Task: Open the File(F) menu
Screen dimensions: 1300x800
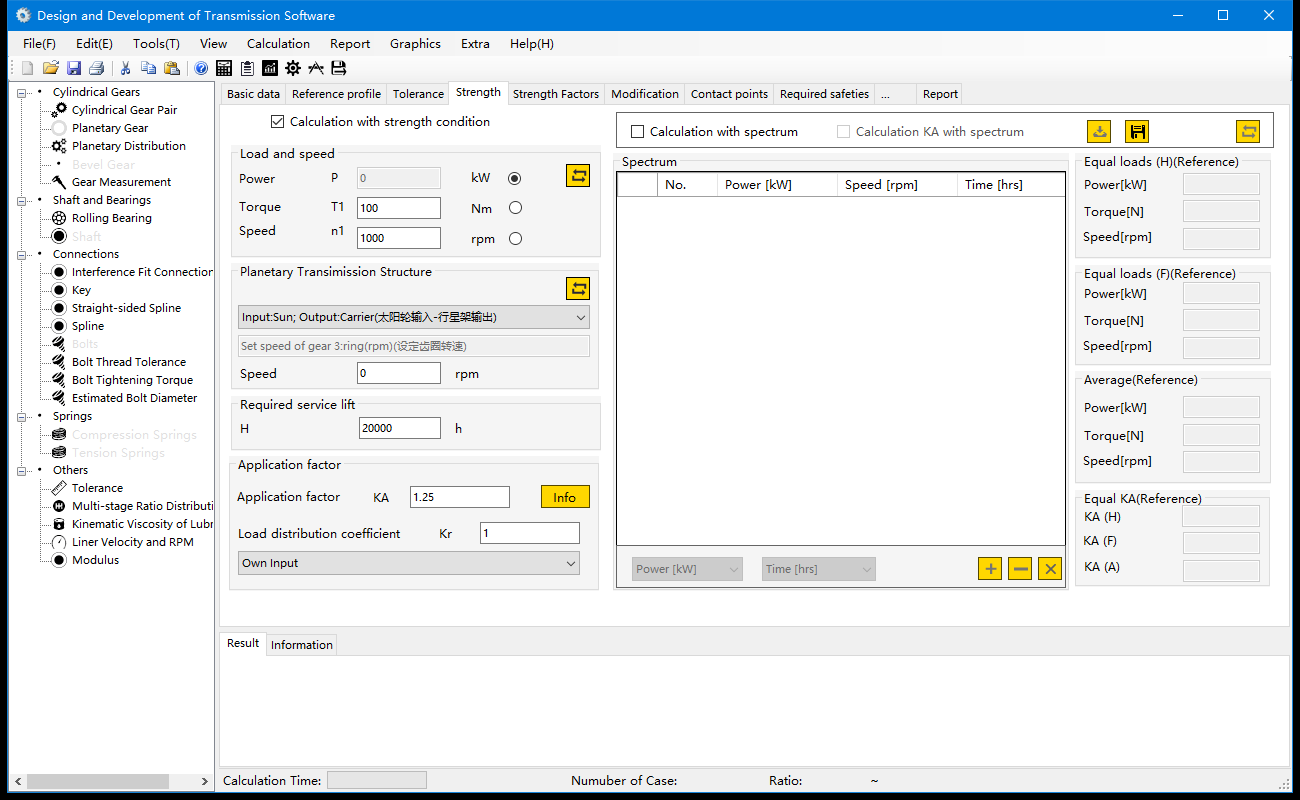Action: point(39,44)
